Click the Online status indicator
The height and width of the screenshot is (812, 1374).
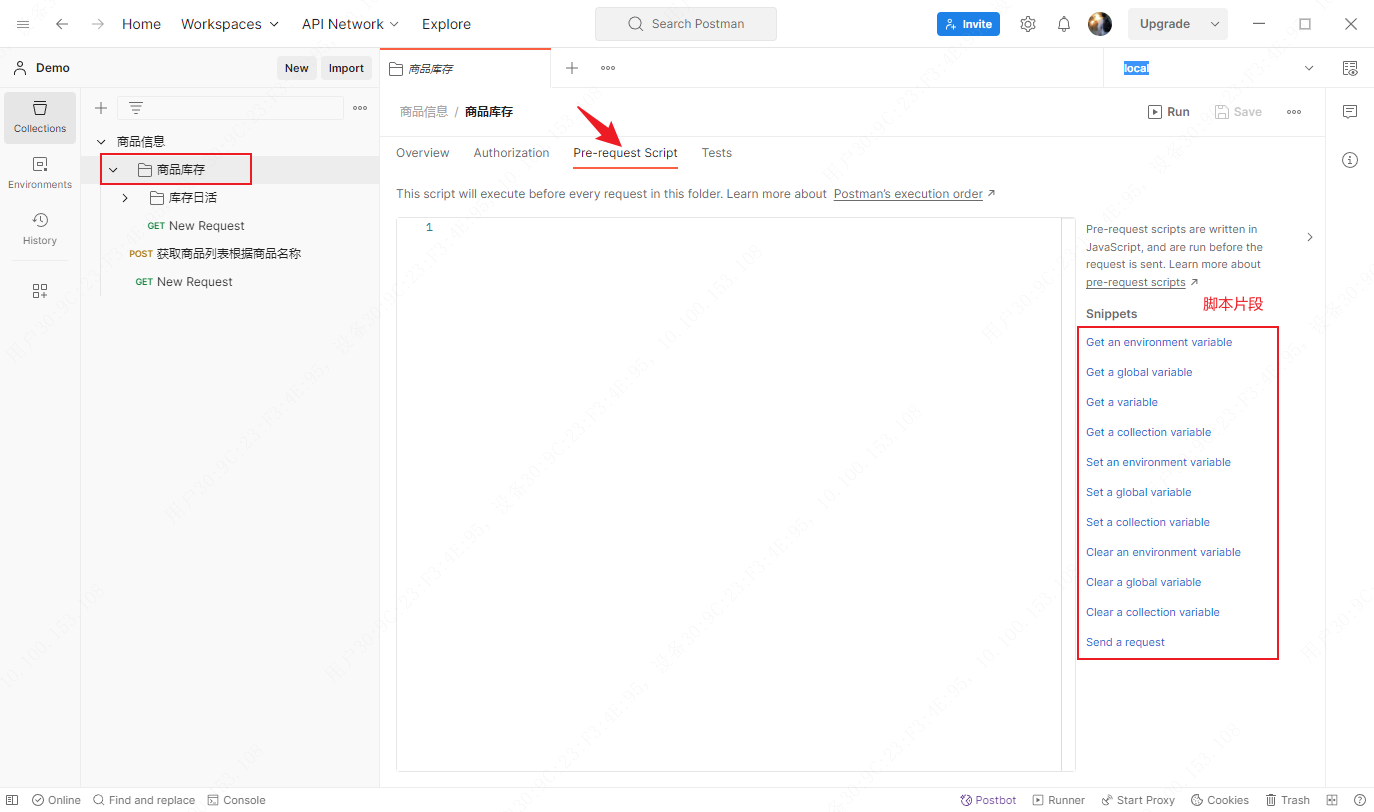(56, 800)
